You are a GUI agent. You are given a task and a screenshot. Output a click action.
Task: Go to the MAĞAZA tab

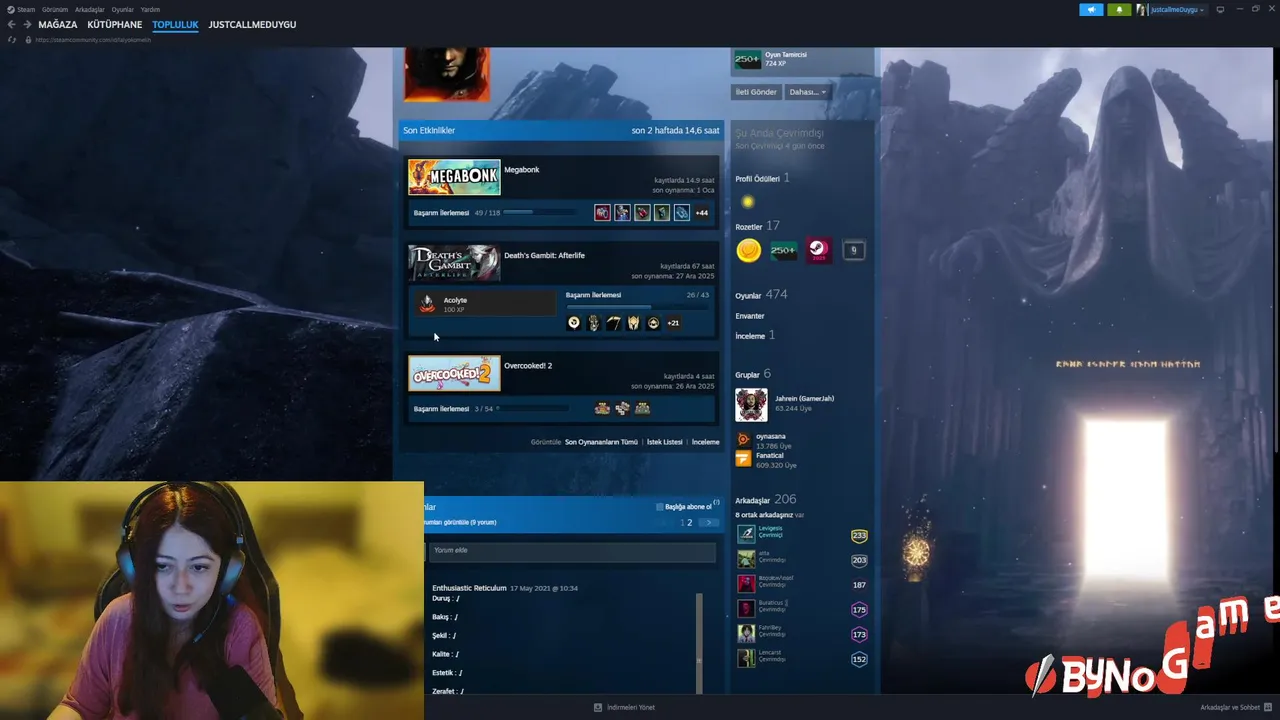(58, 24)
